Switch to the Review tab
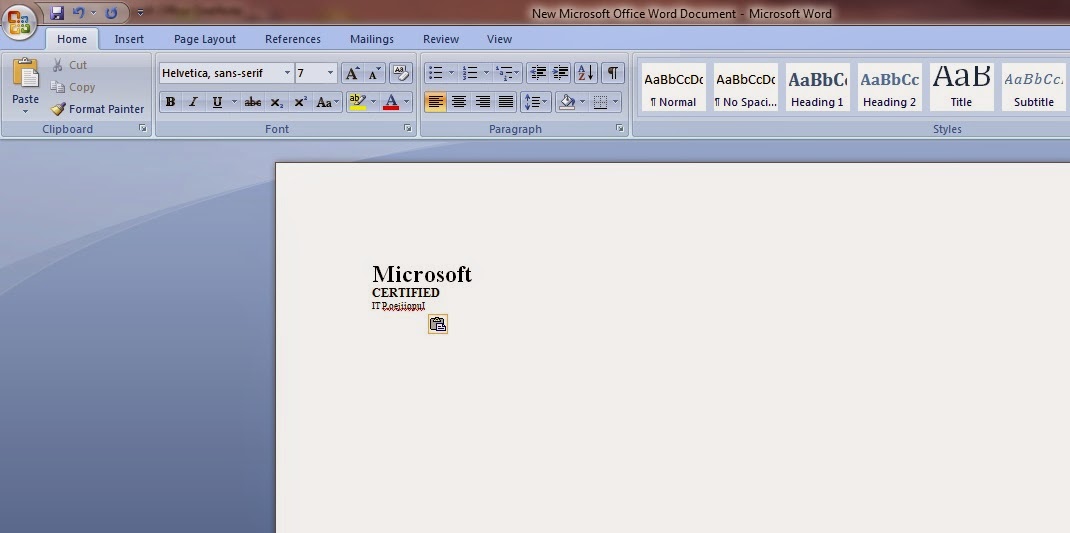1070x533 pixels. [441, 39]
